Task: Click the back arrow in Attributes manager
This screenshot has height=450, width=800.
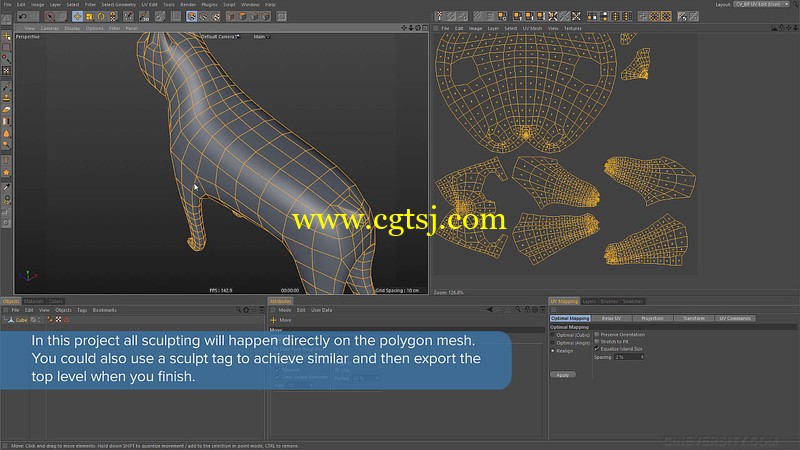Action: click(490, 309)
